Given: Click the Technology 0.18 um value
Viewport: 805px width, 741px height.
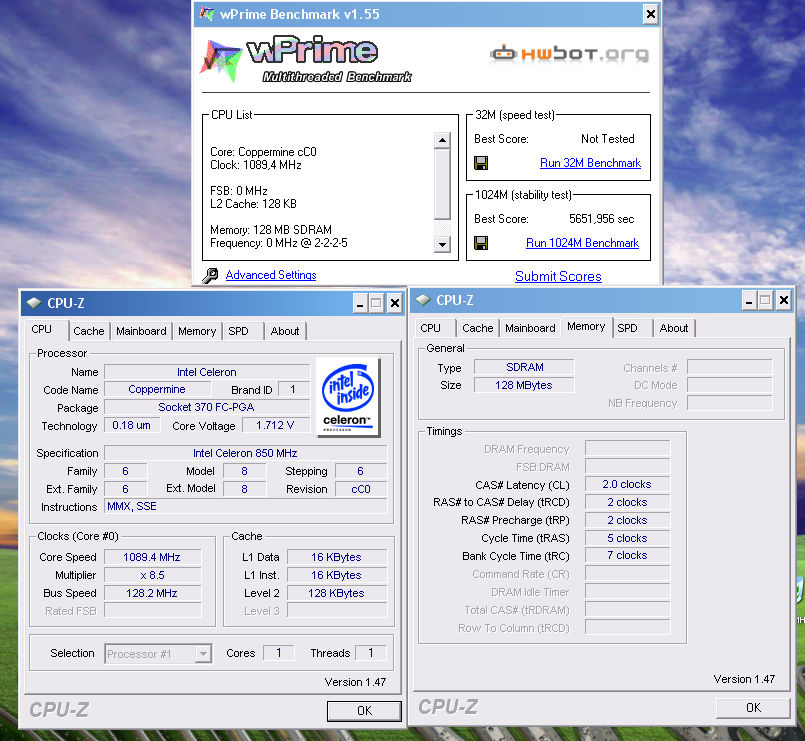Looking at the screenshot, I should click(x=131, y=425).
